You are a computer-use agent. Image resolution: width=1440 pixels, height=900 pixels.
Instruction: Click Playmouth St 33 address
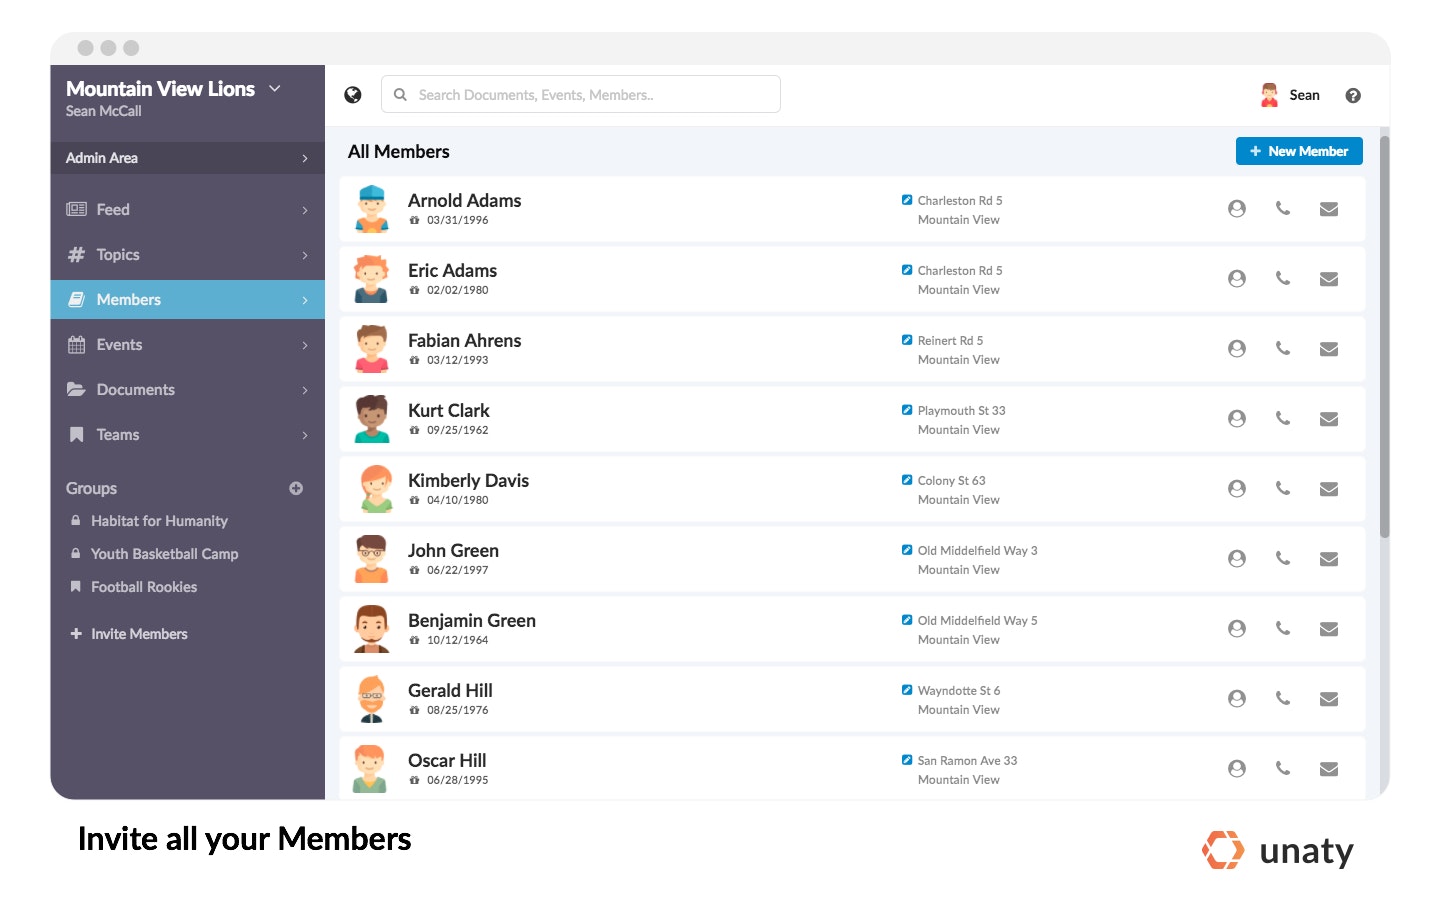click(961, 411)
